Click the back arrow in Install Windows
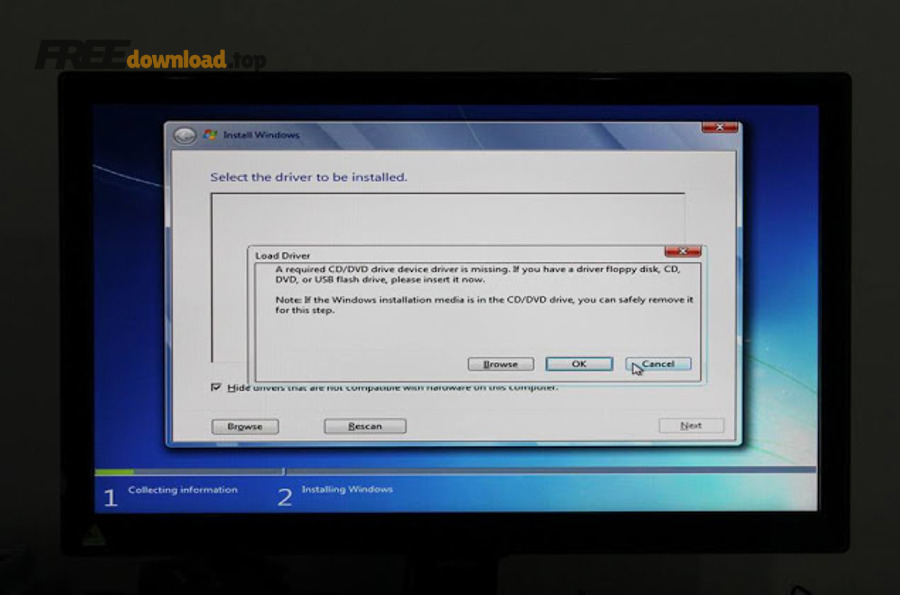This screenshot has width=900, height=595. click(185, 135)
